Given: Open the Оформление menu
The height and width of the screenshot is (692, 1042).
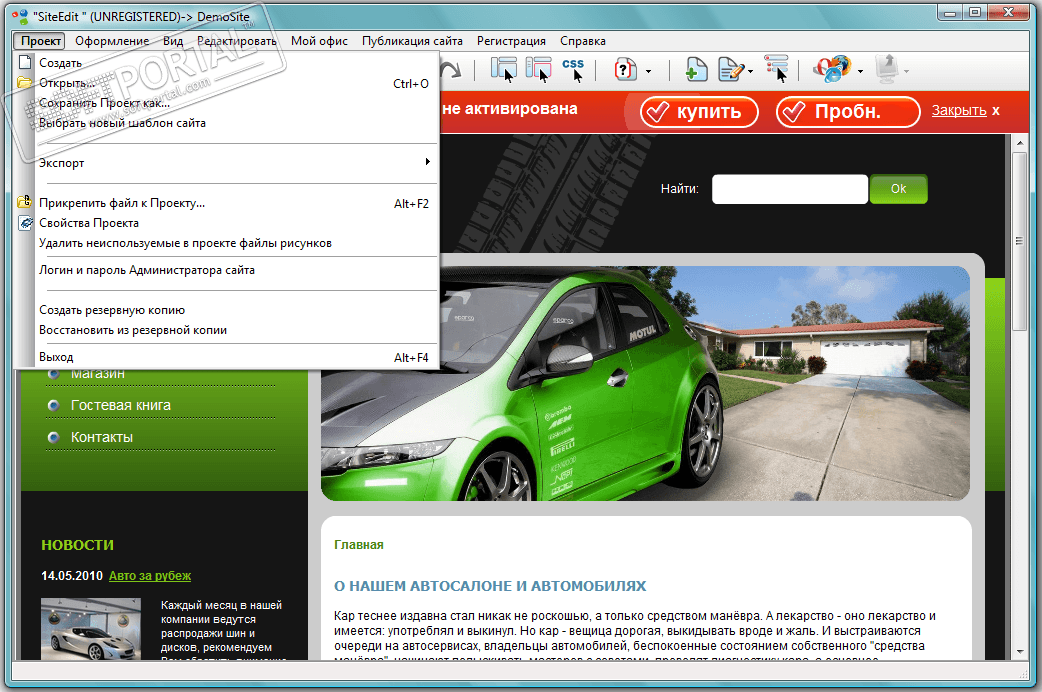Looking at the screenshot, I should click(x=112, y=41).
